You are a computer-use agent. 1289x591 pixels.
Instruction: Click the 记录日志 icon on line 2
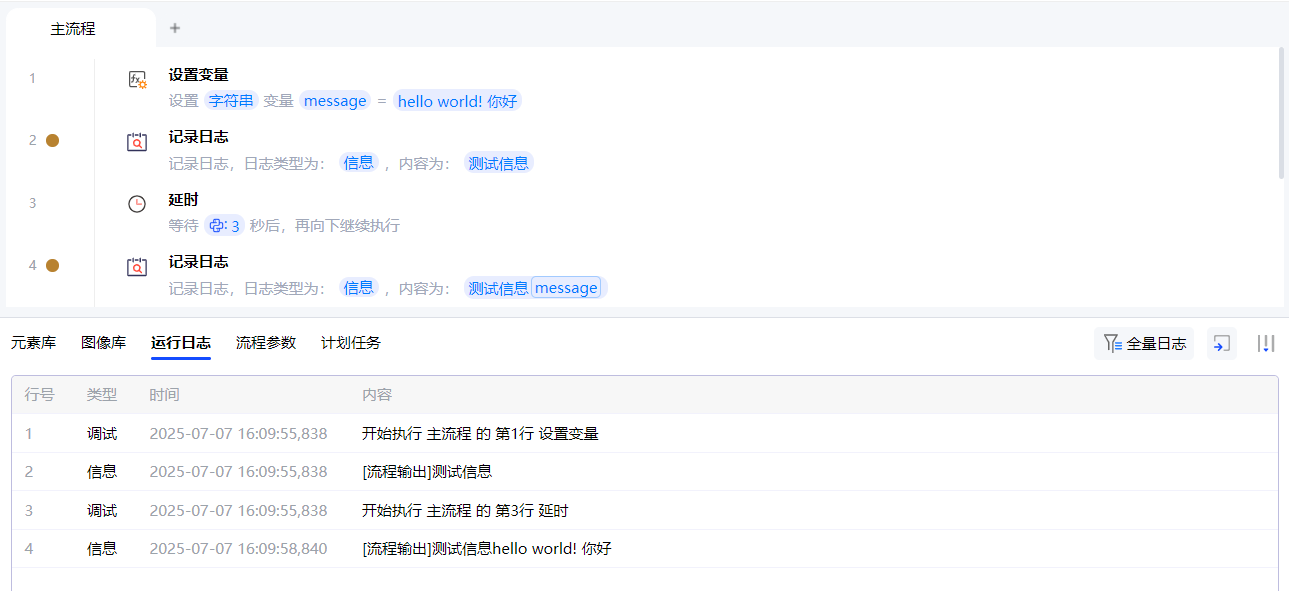click(x=137, y=142)
